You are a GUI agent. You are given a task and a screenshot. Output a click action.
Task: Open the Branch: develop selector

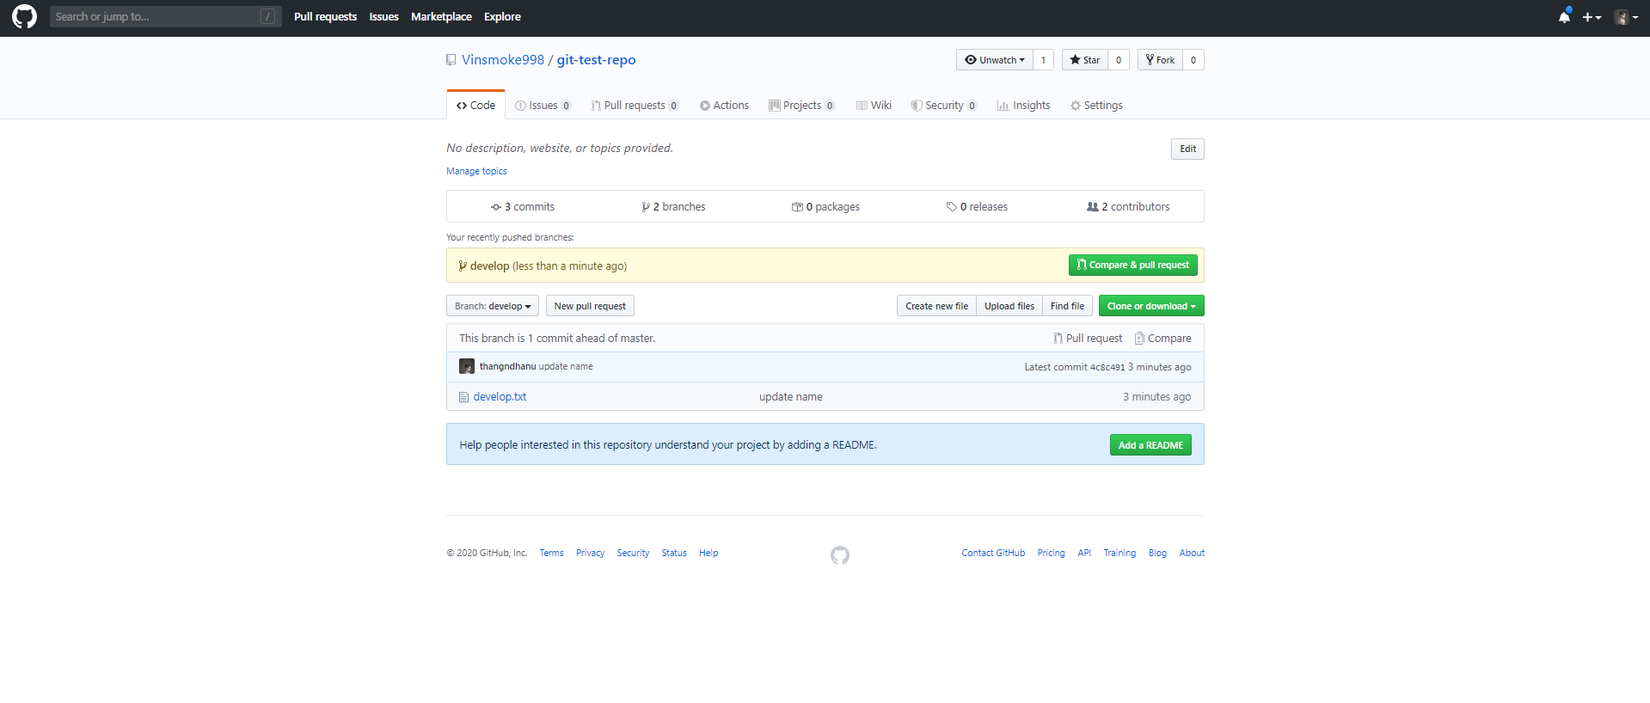click(x=492, y=306)
